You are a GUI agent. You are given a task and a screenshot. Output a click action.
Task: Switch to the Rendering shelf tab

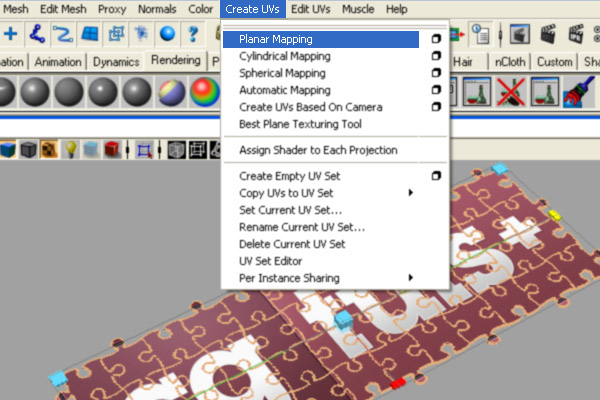(x=176, y=60)
